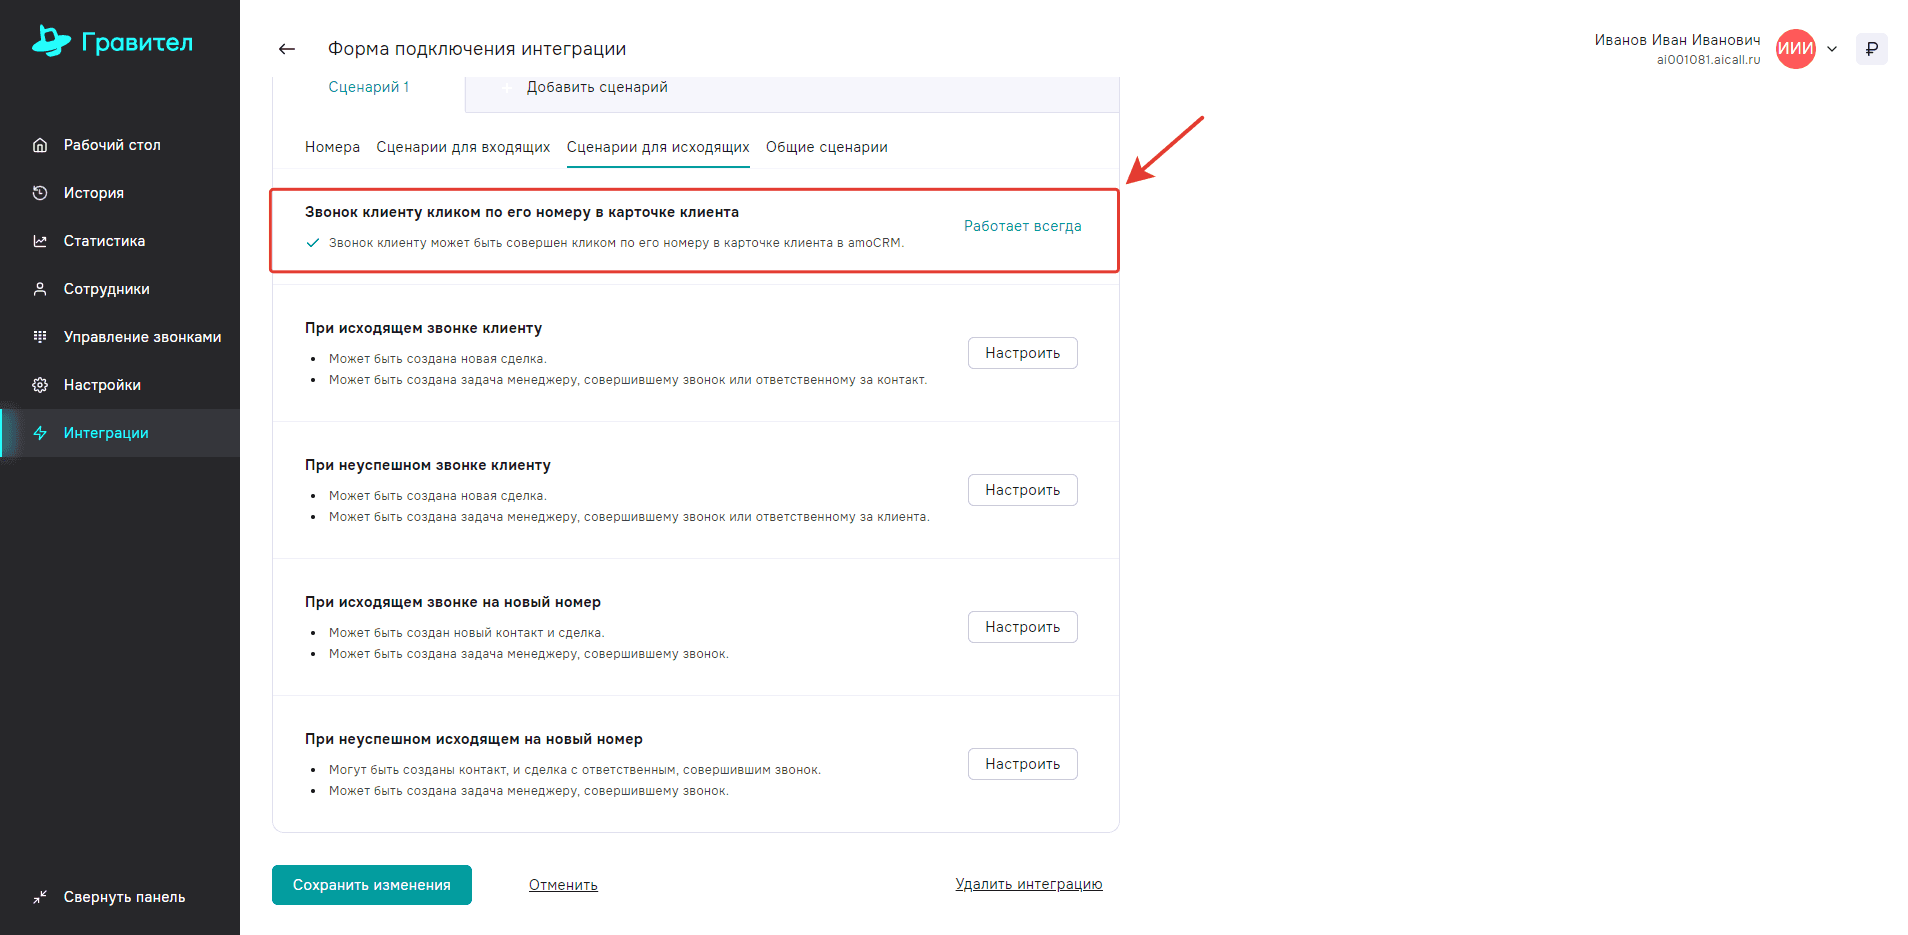
Task: Open the Общие сценарии tab
Action: pyautogui.click(x=826, y=147)
